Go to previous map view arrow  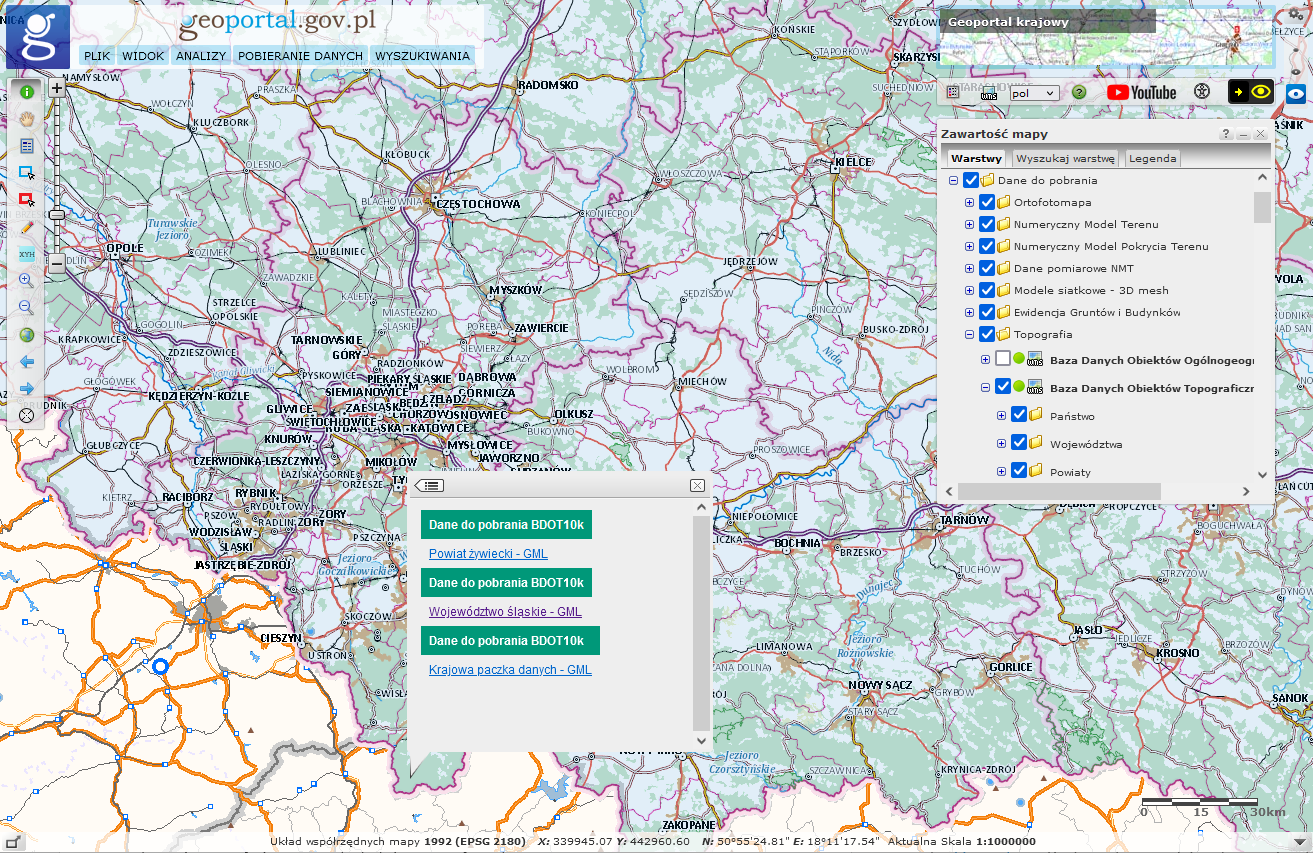point(27,361)
